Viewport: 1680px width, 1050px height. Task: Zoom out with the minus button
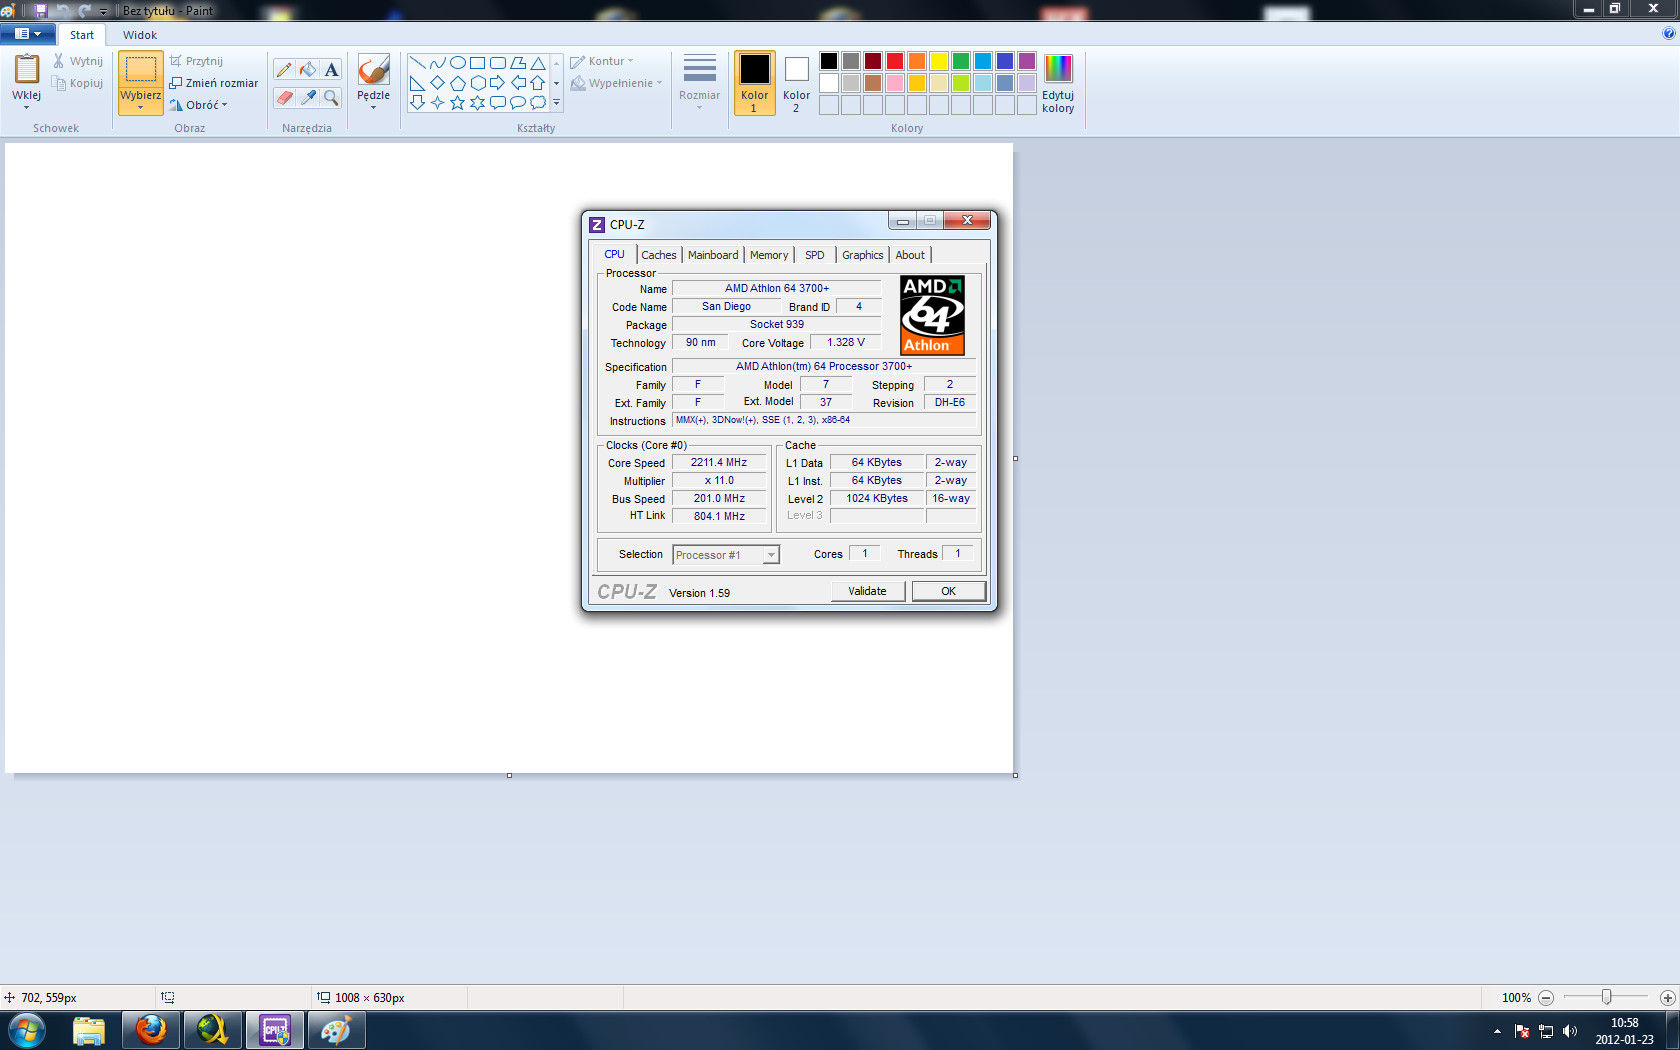click(1546, 998)
